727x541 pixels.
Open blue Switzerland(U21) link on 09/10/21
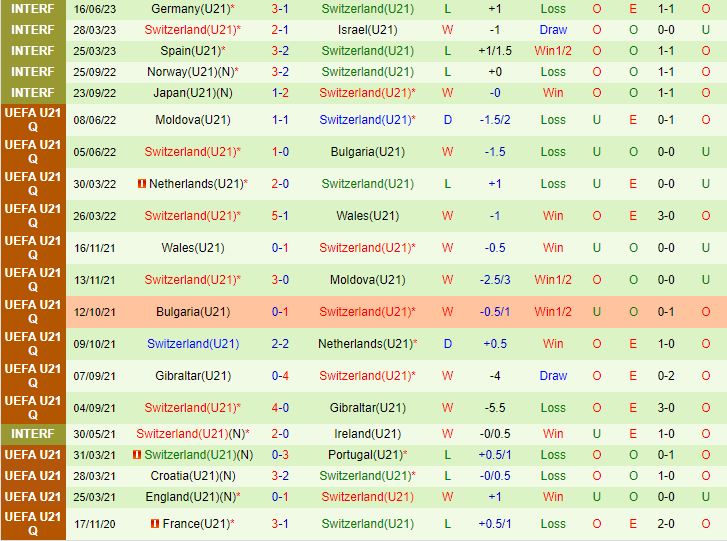(x=192, y=344)
